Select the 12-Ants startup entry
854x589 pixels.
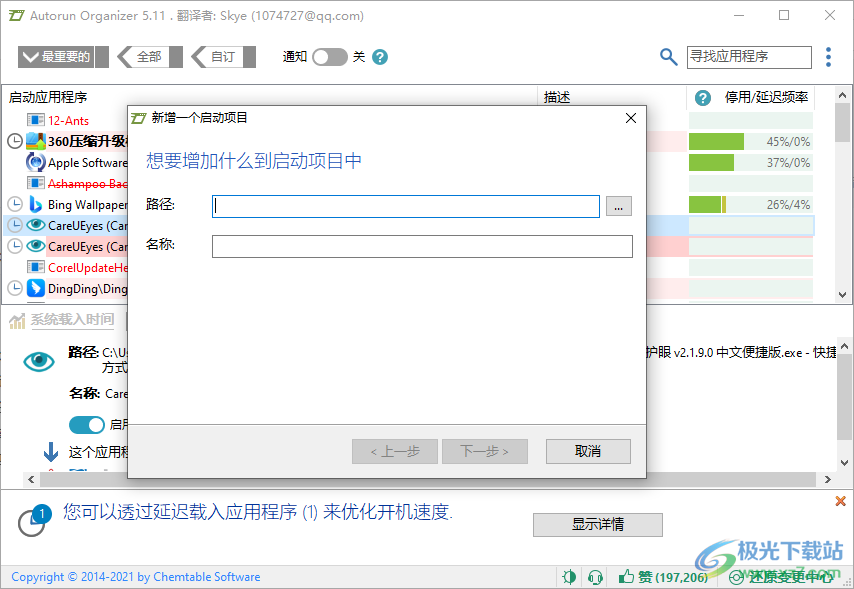tap(68, 120)
